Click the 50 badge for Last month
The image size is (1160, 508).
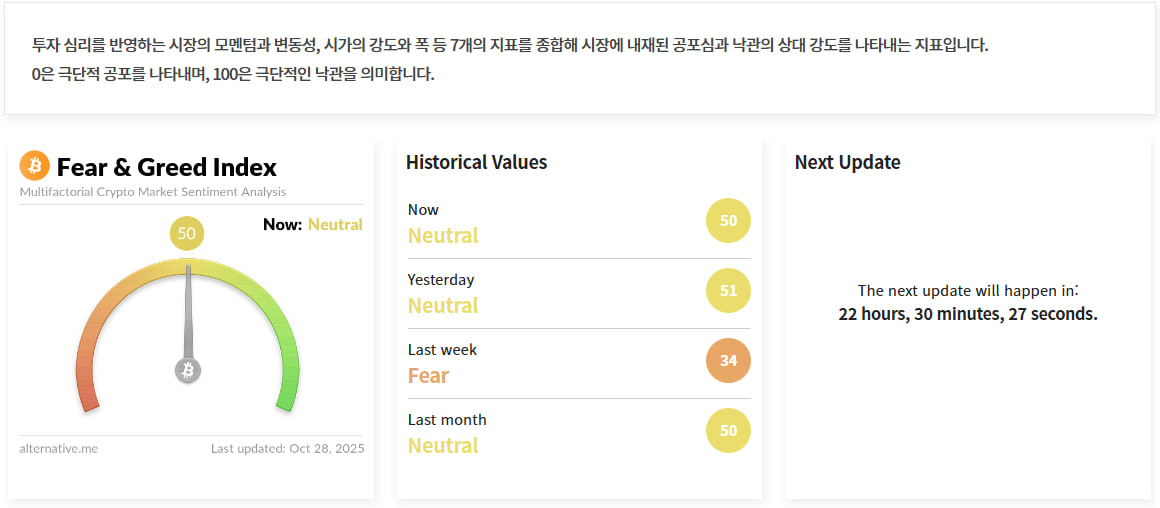(728, 431)
